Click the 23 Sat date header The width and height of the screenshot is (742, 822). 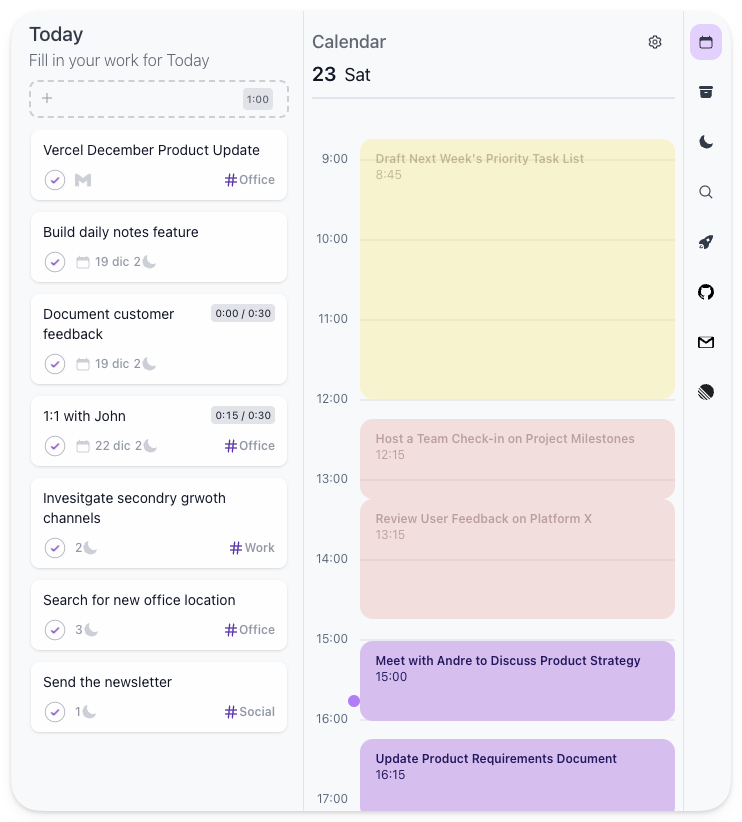click(341, 74)
